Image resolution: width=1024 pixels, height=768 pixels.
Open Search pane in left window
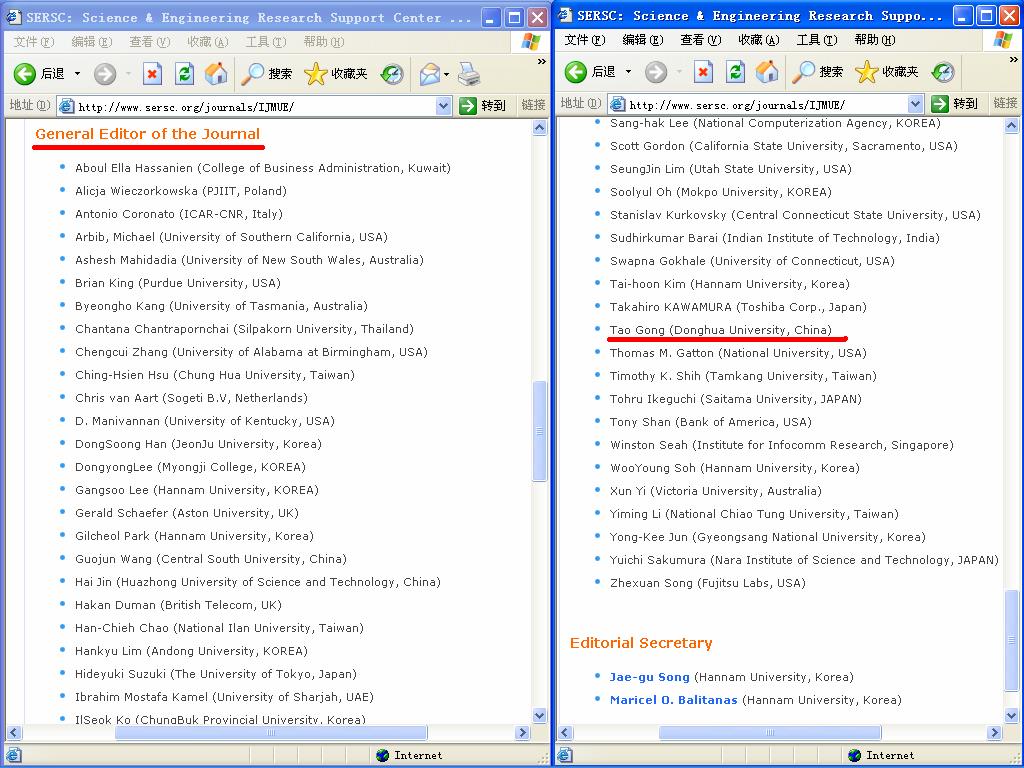pos(266,74)
